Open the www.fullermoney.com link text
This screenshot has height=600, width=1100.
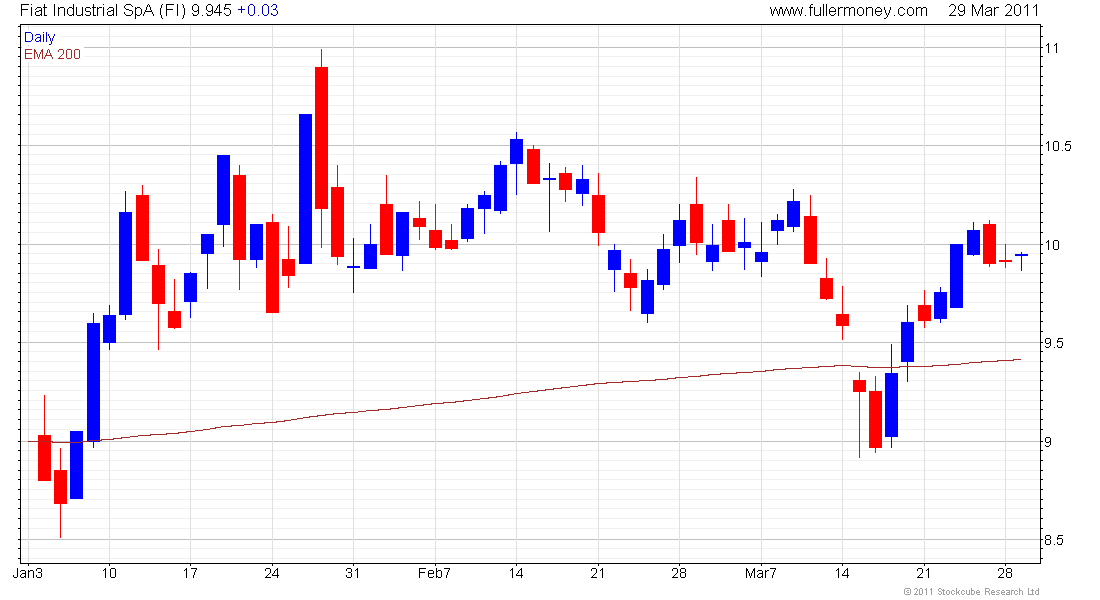coord(848,11)
